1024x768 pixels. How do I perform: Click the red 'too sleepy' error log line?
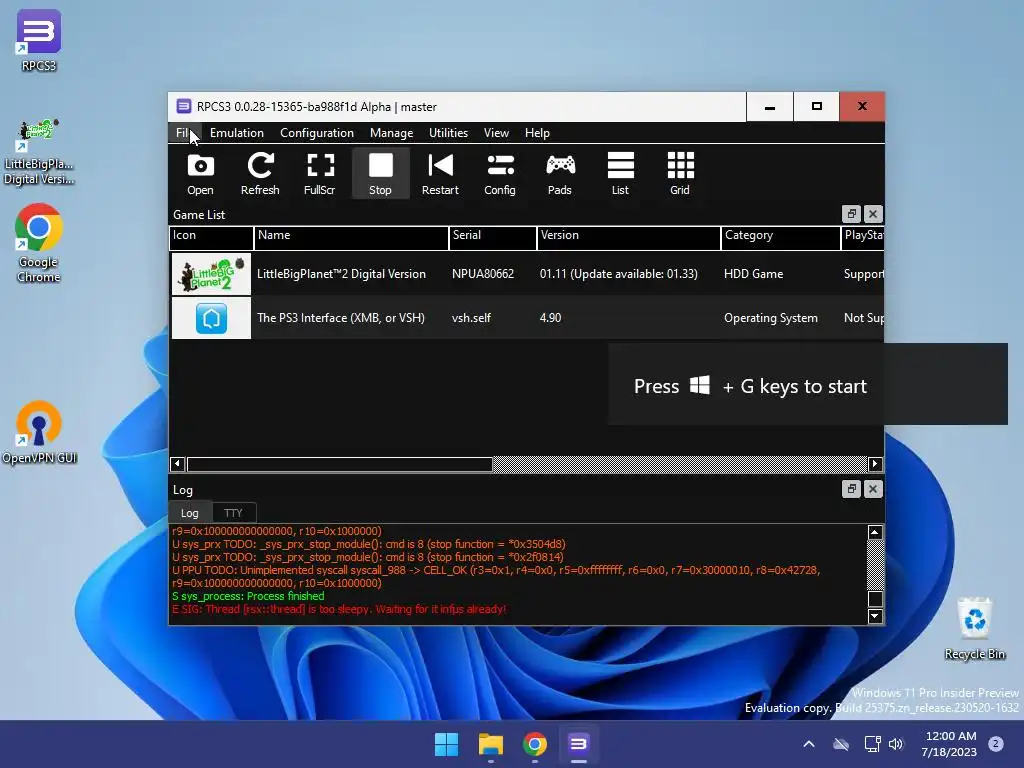coord(339,609)
